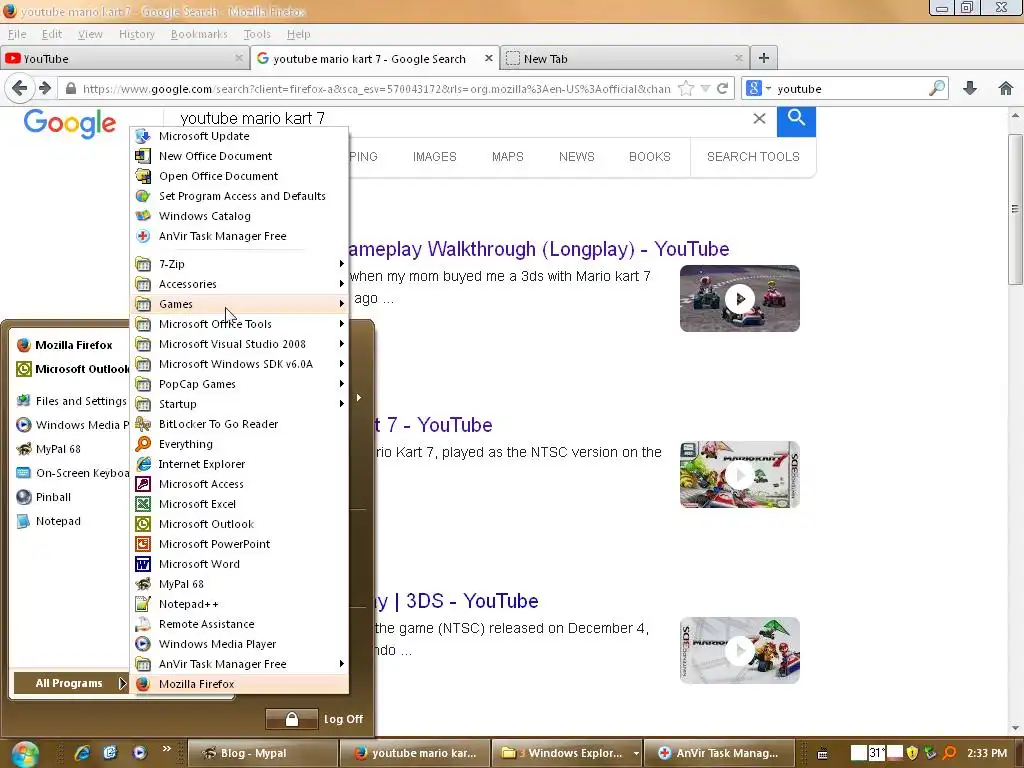Play the first Mario Kart video thumbnail
Viewport: 1024px width, 768px height.
(x=739, y=298)
